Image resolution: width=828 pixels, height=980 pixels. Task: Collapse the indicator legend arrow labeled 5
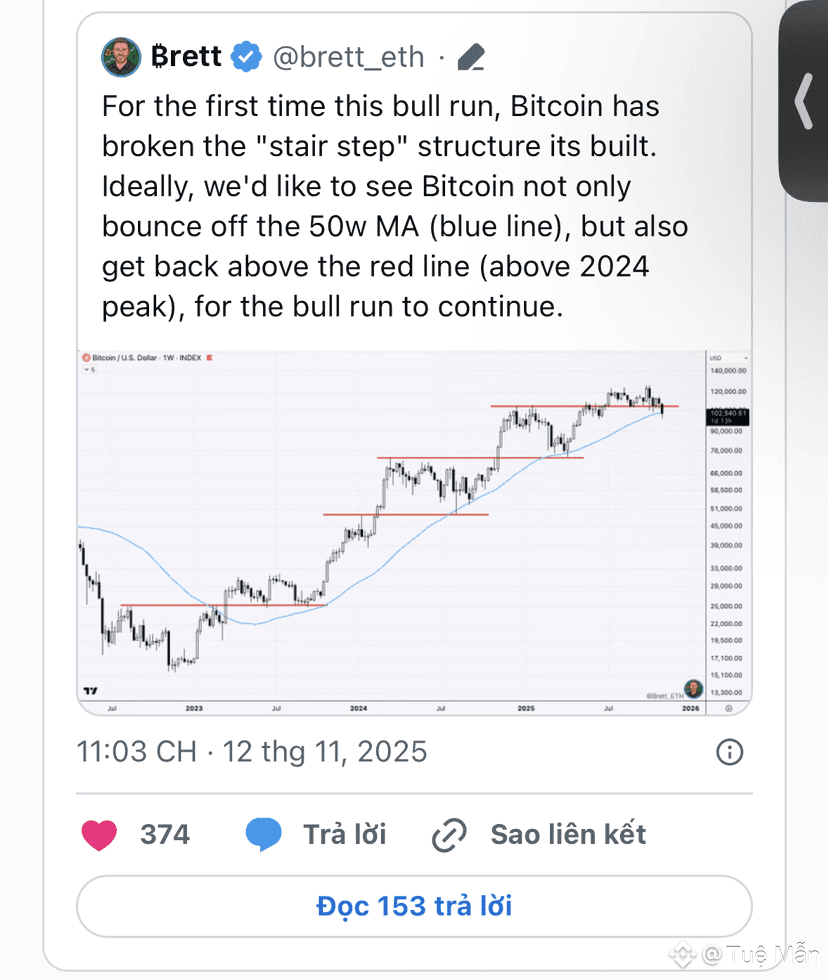(90, 370)
